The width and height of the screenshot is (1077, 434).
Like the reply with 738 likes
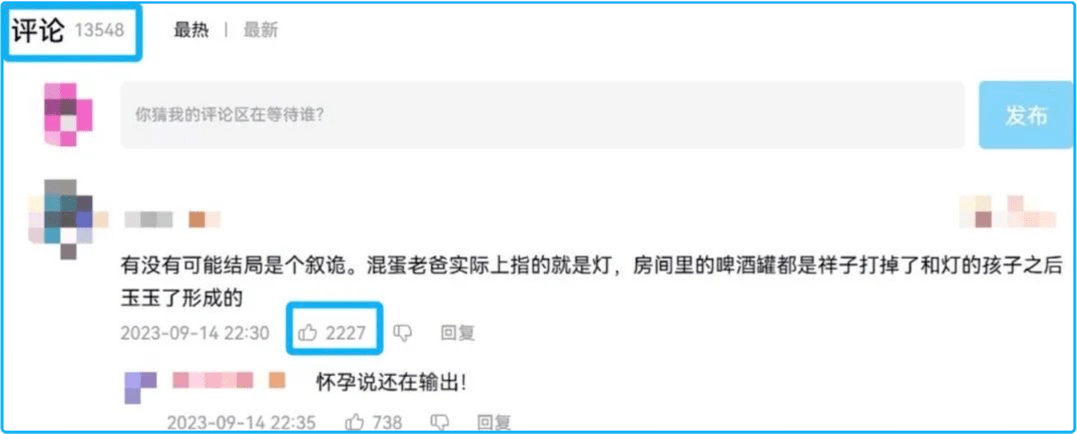(x=374, y=421)
